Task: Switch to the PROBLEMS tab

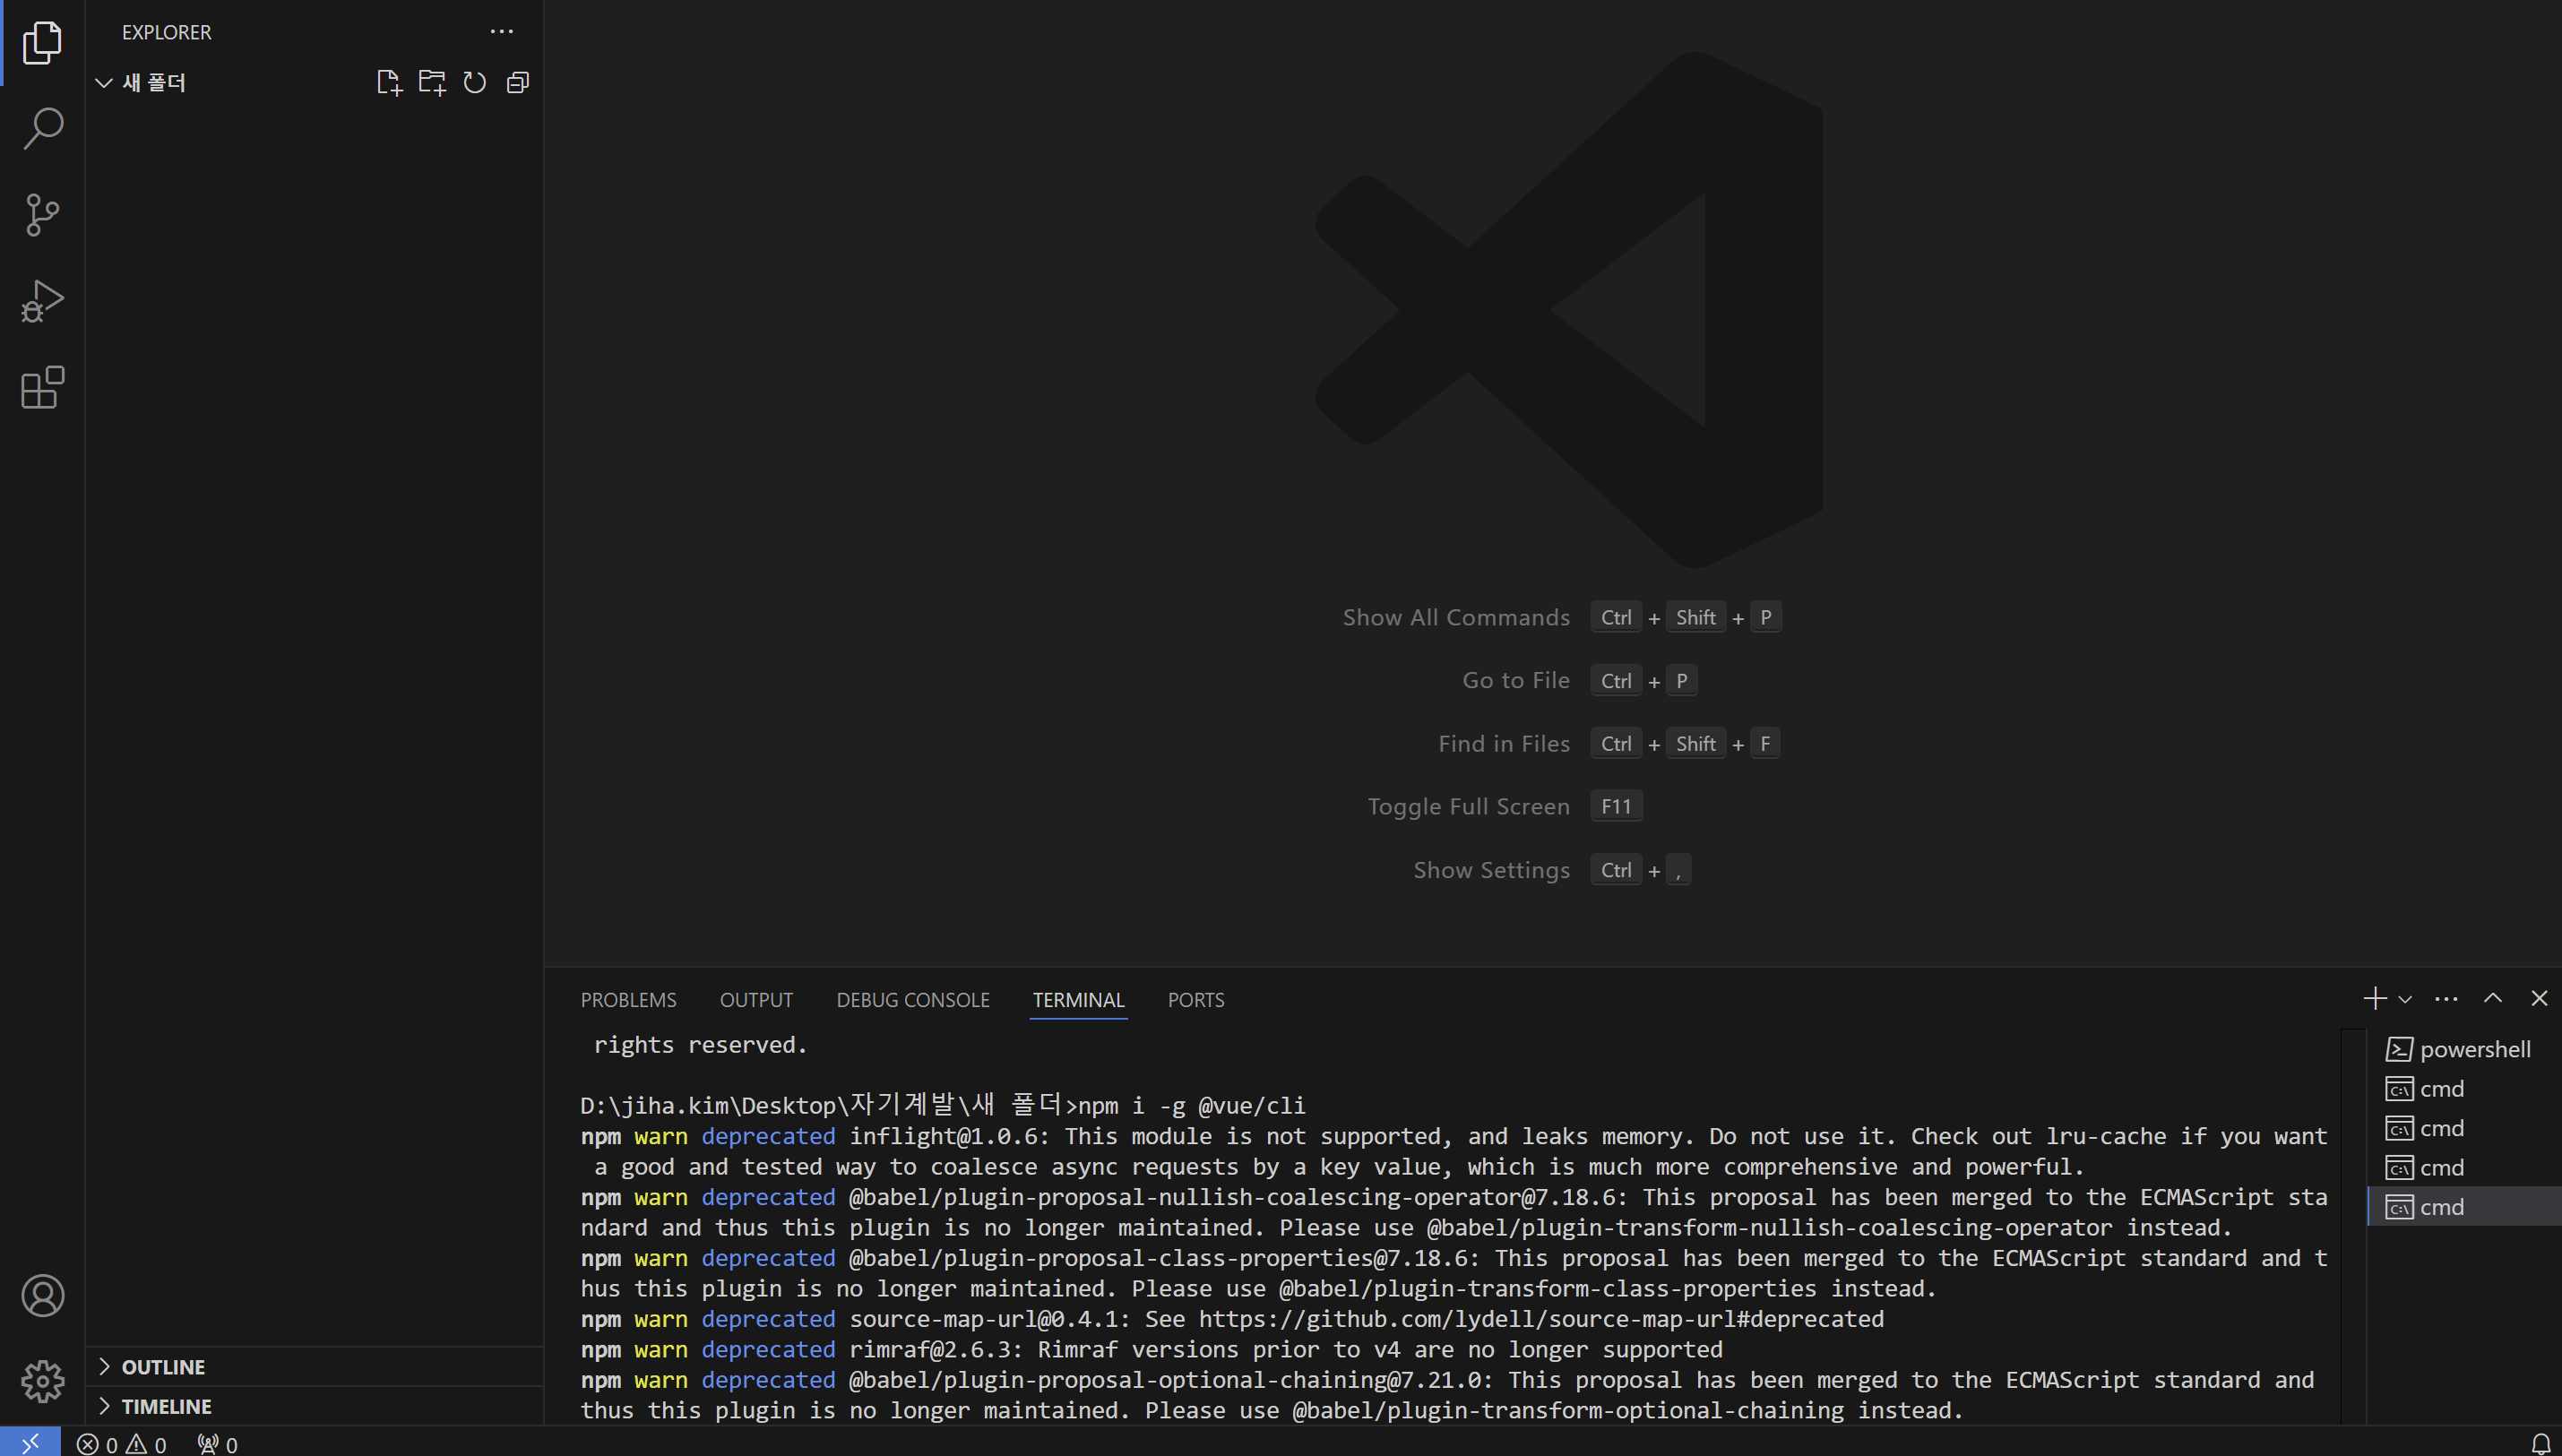Action: (628, 999)
